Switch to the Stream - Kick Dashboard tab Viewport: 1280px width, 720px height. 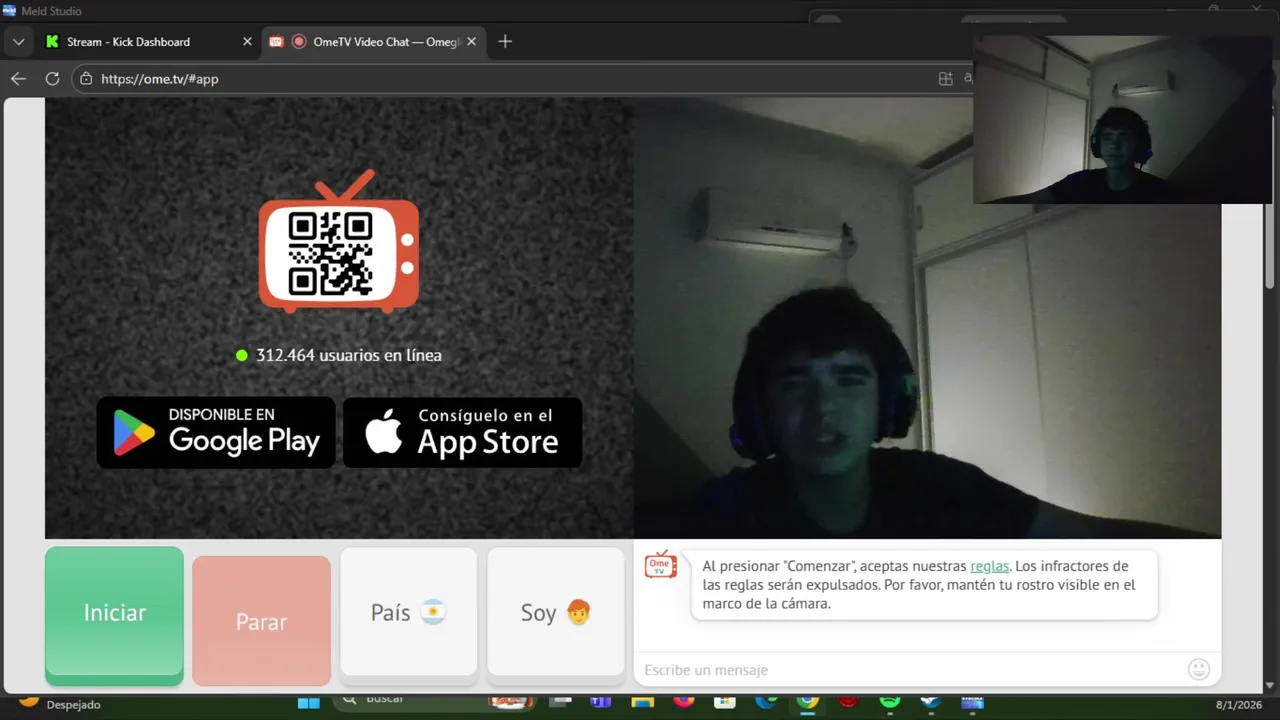click(x=127, y=42)
